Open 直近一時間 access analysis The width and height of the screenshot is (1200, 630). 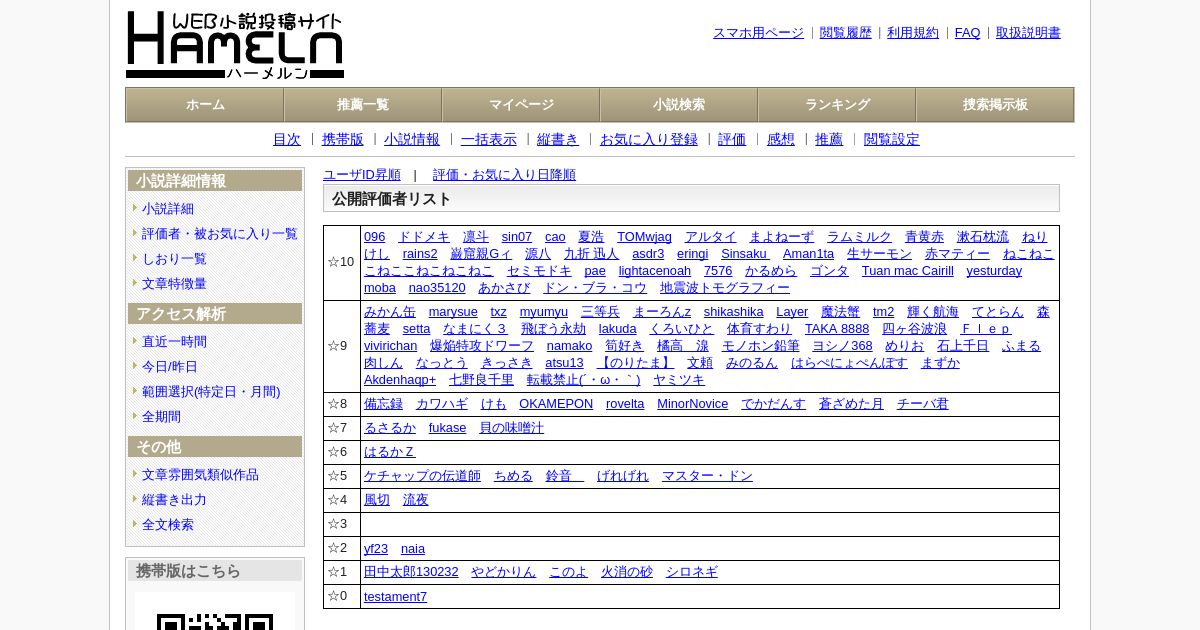tap(174, 342)
